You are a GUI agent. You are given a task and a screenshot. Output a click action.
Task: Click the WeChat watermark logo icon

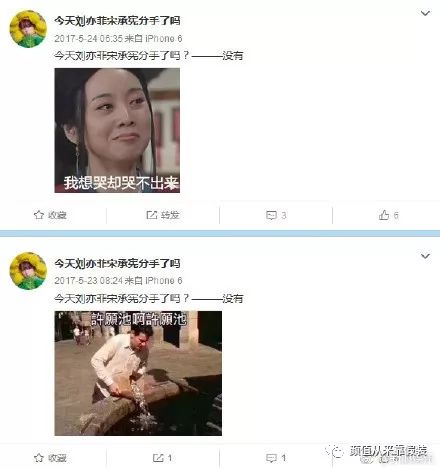[335, 451]
